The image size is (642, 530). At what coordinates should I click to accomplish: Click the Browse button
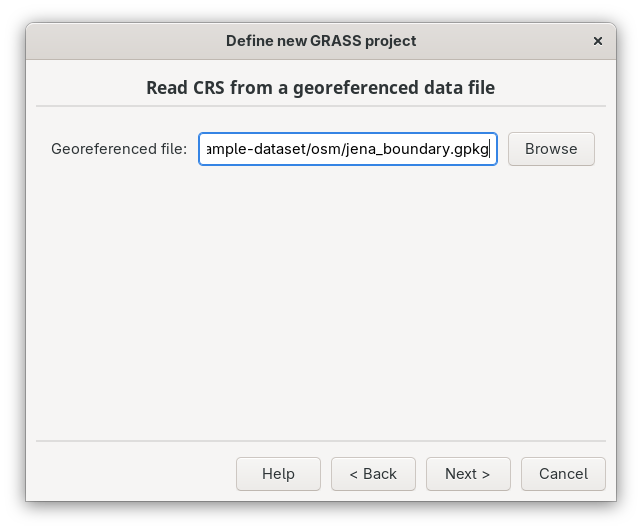[x=551, y=149]
